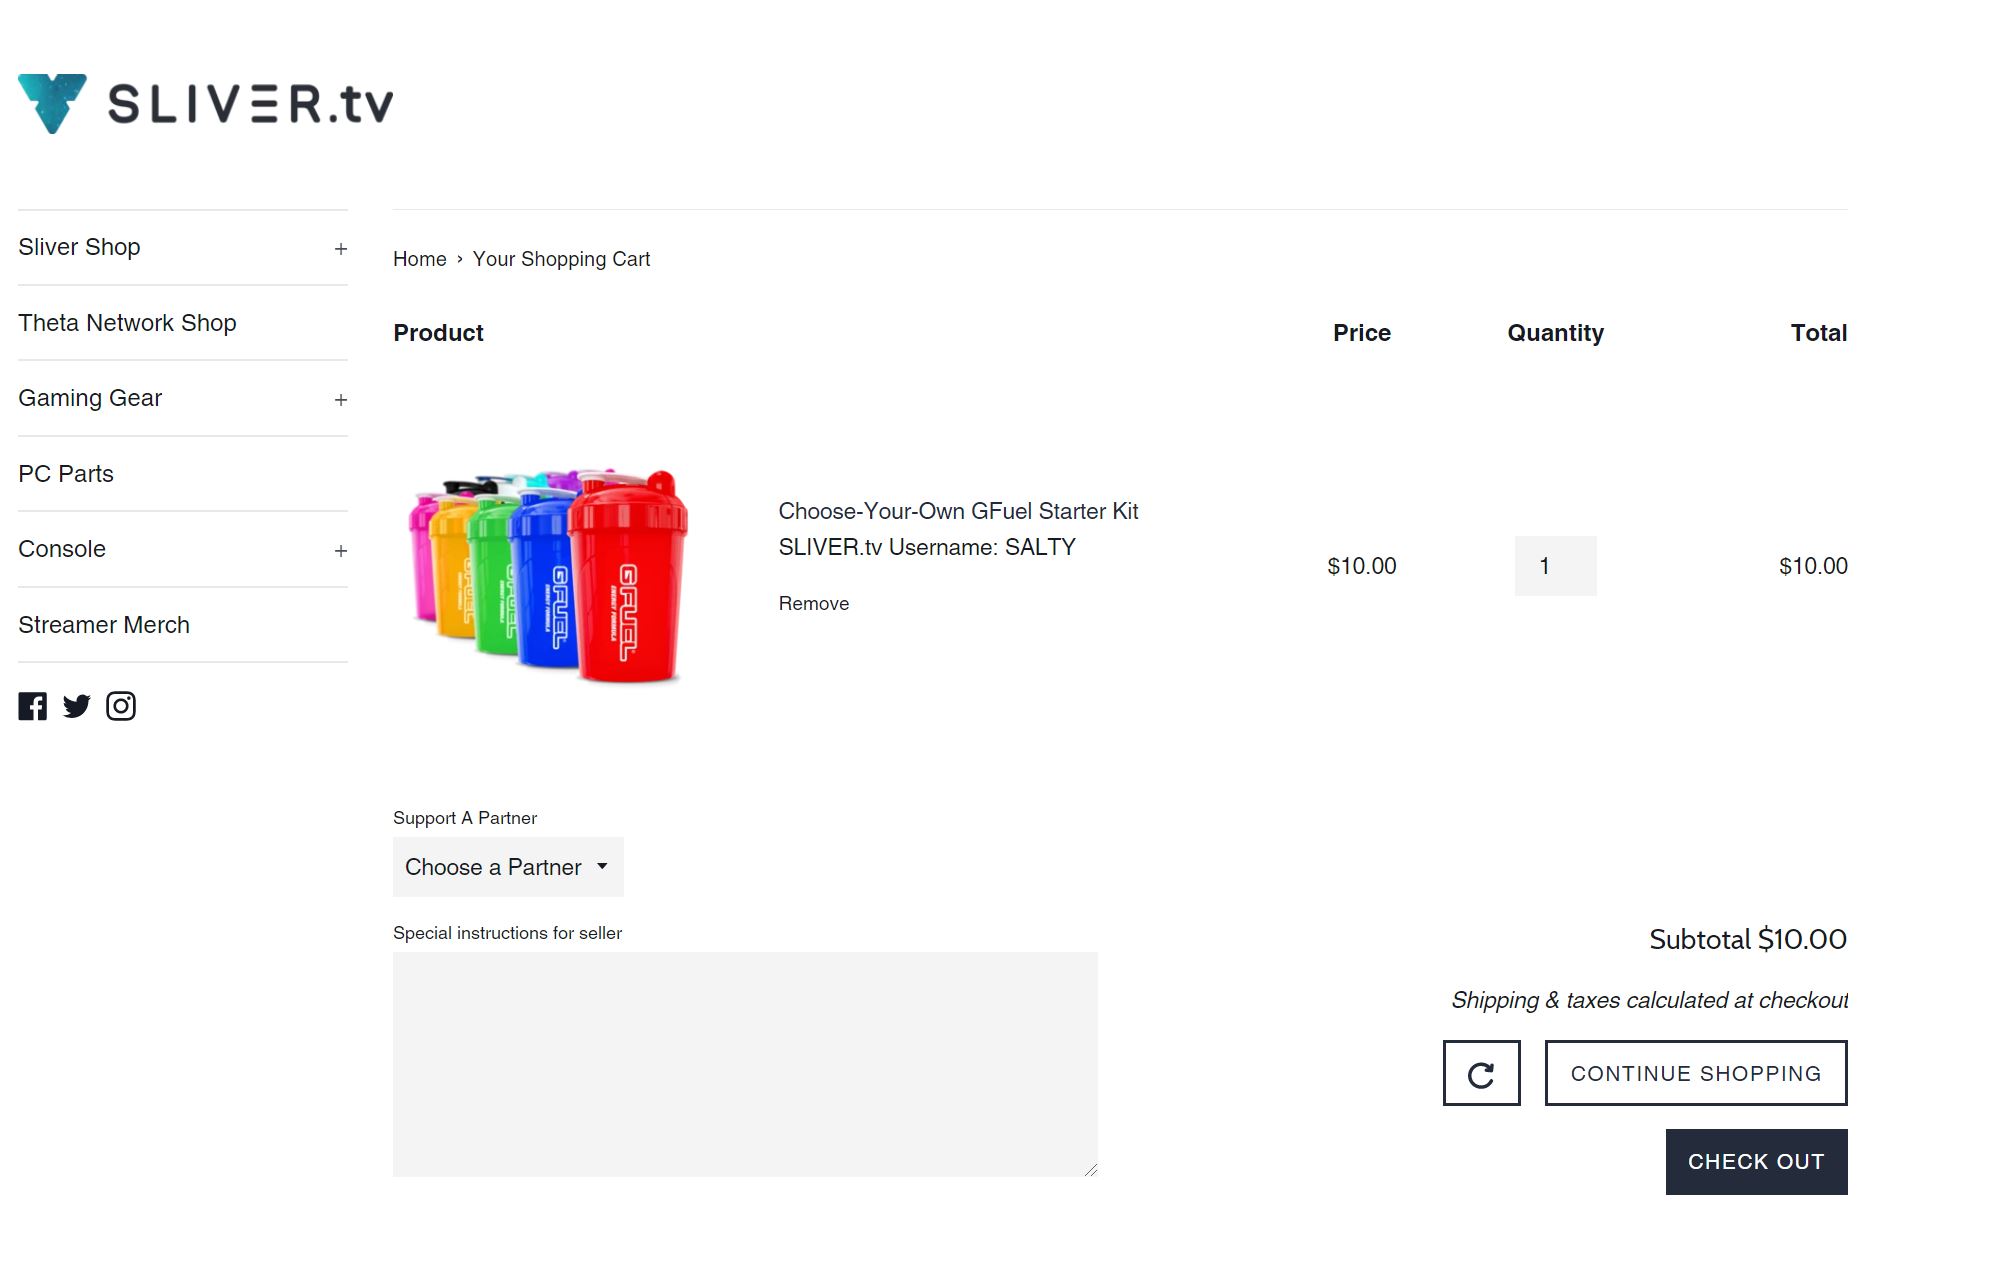Image resolution: width=2005 pixels, height=1267 pixels.
Task: Click the Special instructions for seller label
Action: pos(507,933)
